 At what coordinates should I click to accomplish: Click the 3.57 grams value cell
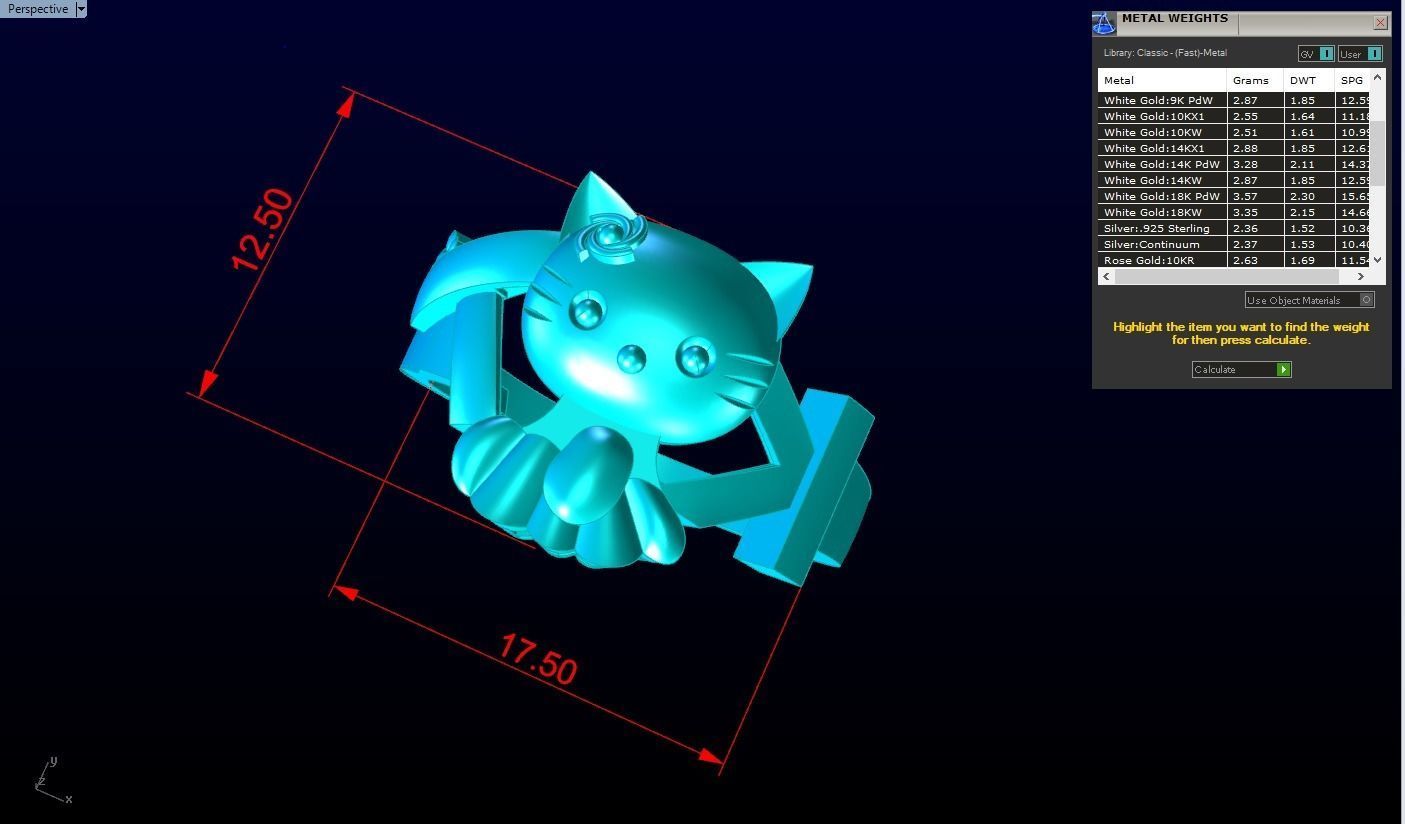(1255, 196)
